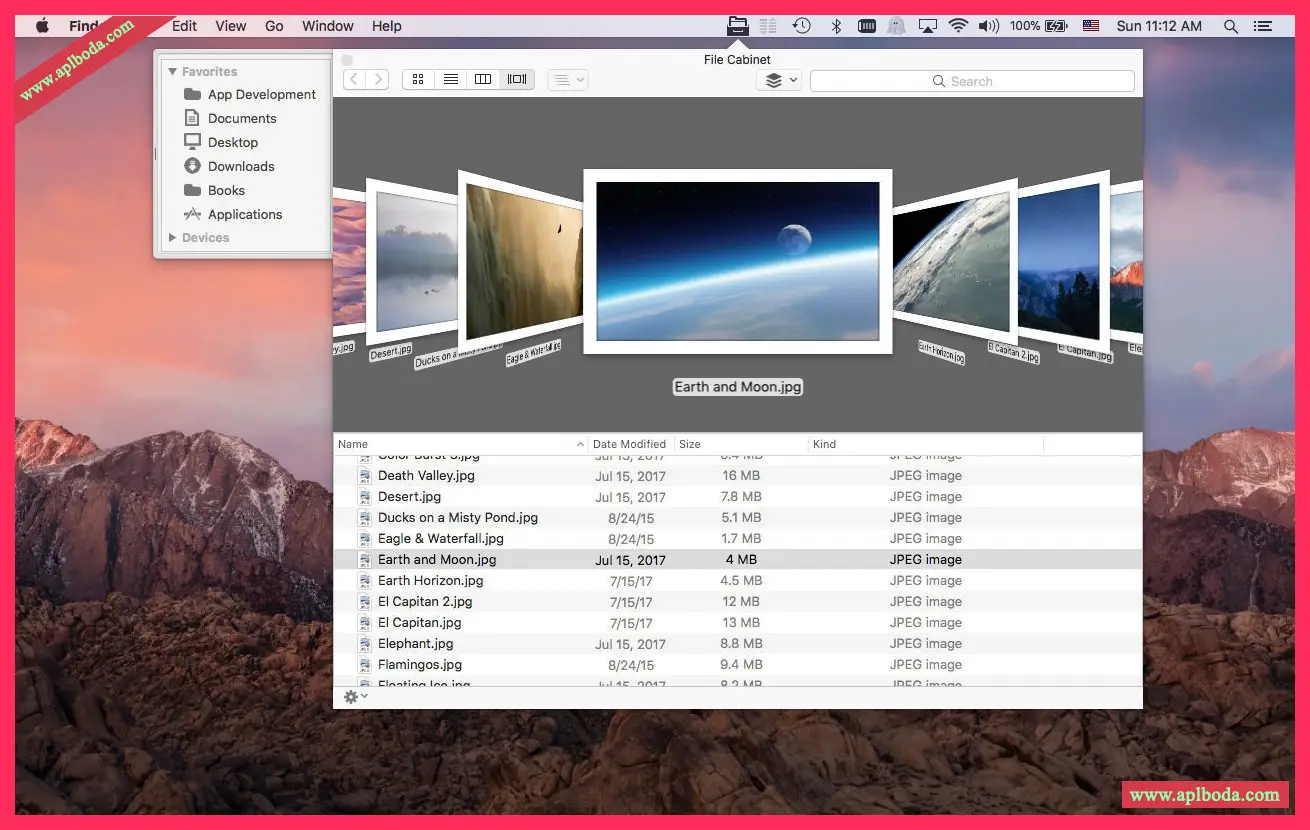Switch to list view

click(x=451, y=80)
